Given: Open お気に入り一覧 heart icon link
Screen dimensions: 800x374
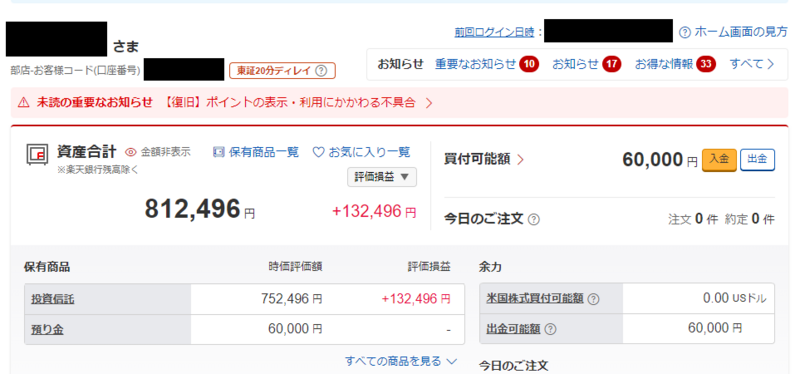Looking at the screenshot, I should (x=361, y=152).
